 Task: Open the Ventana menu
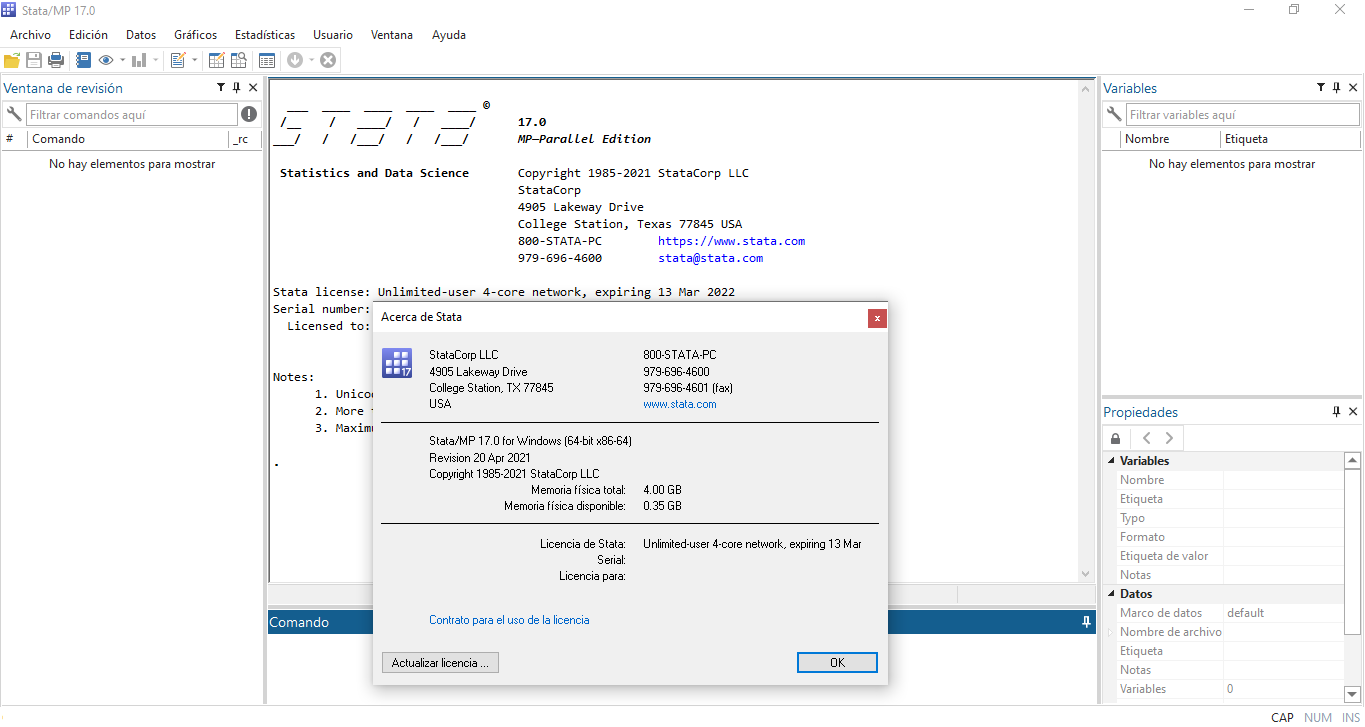click(x=392, y=35)
